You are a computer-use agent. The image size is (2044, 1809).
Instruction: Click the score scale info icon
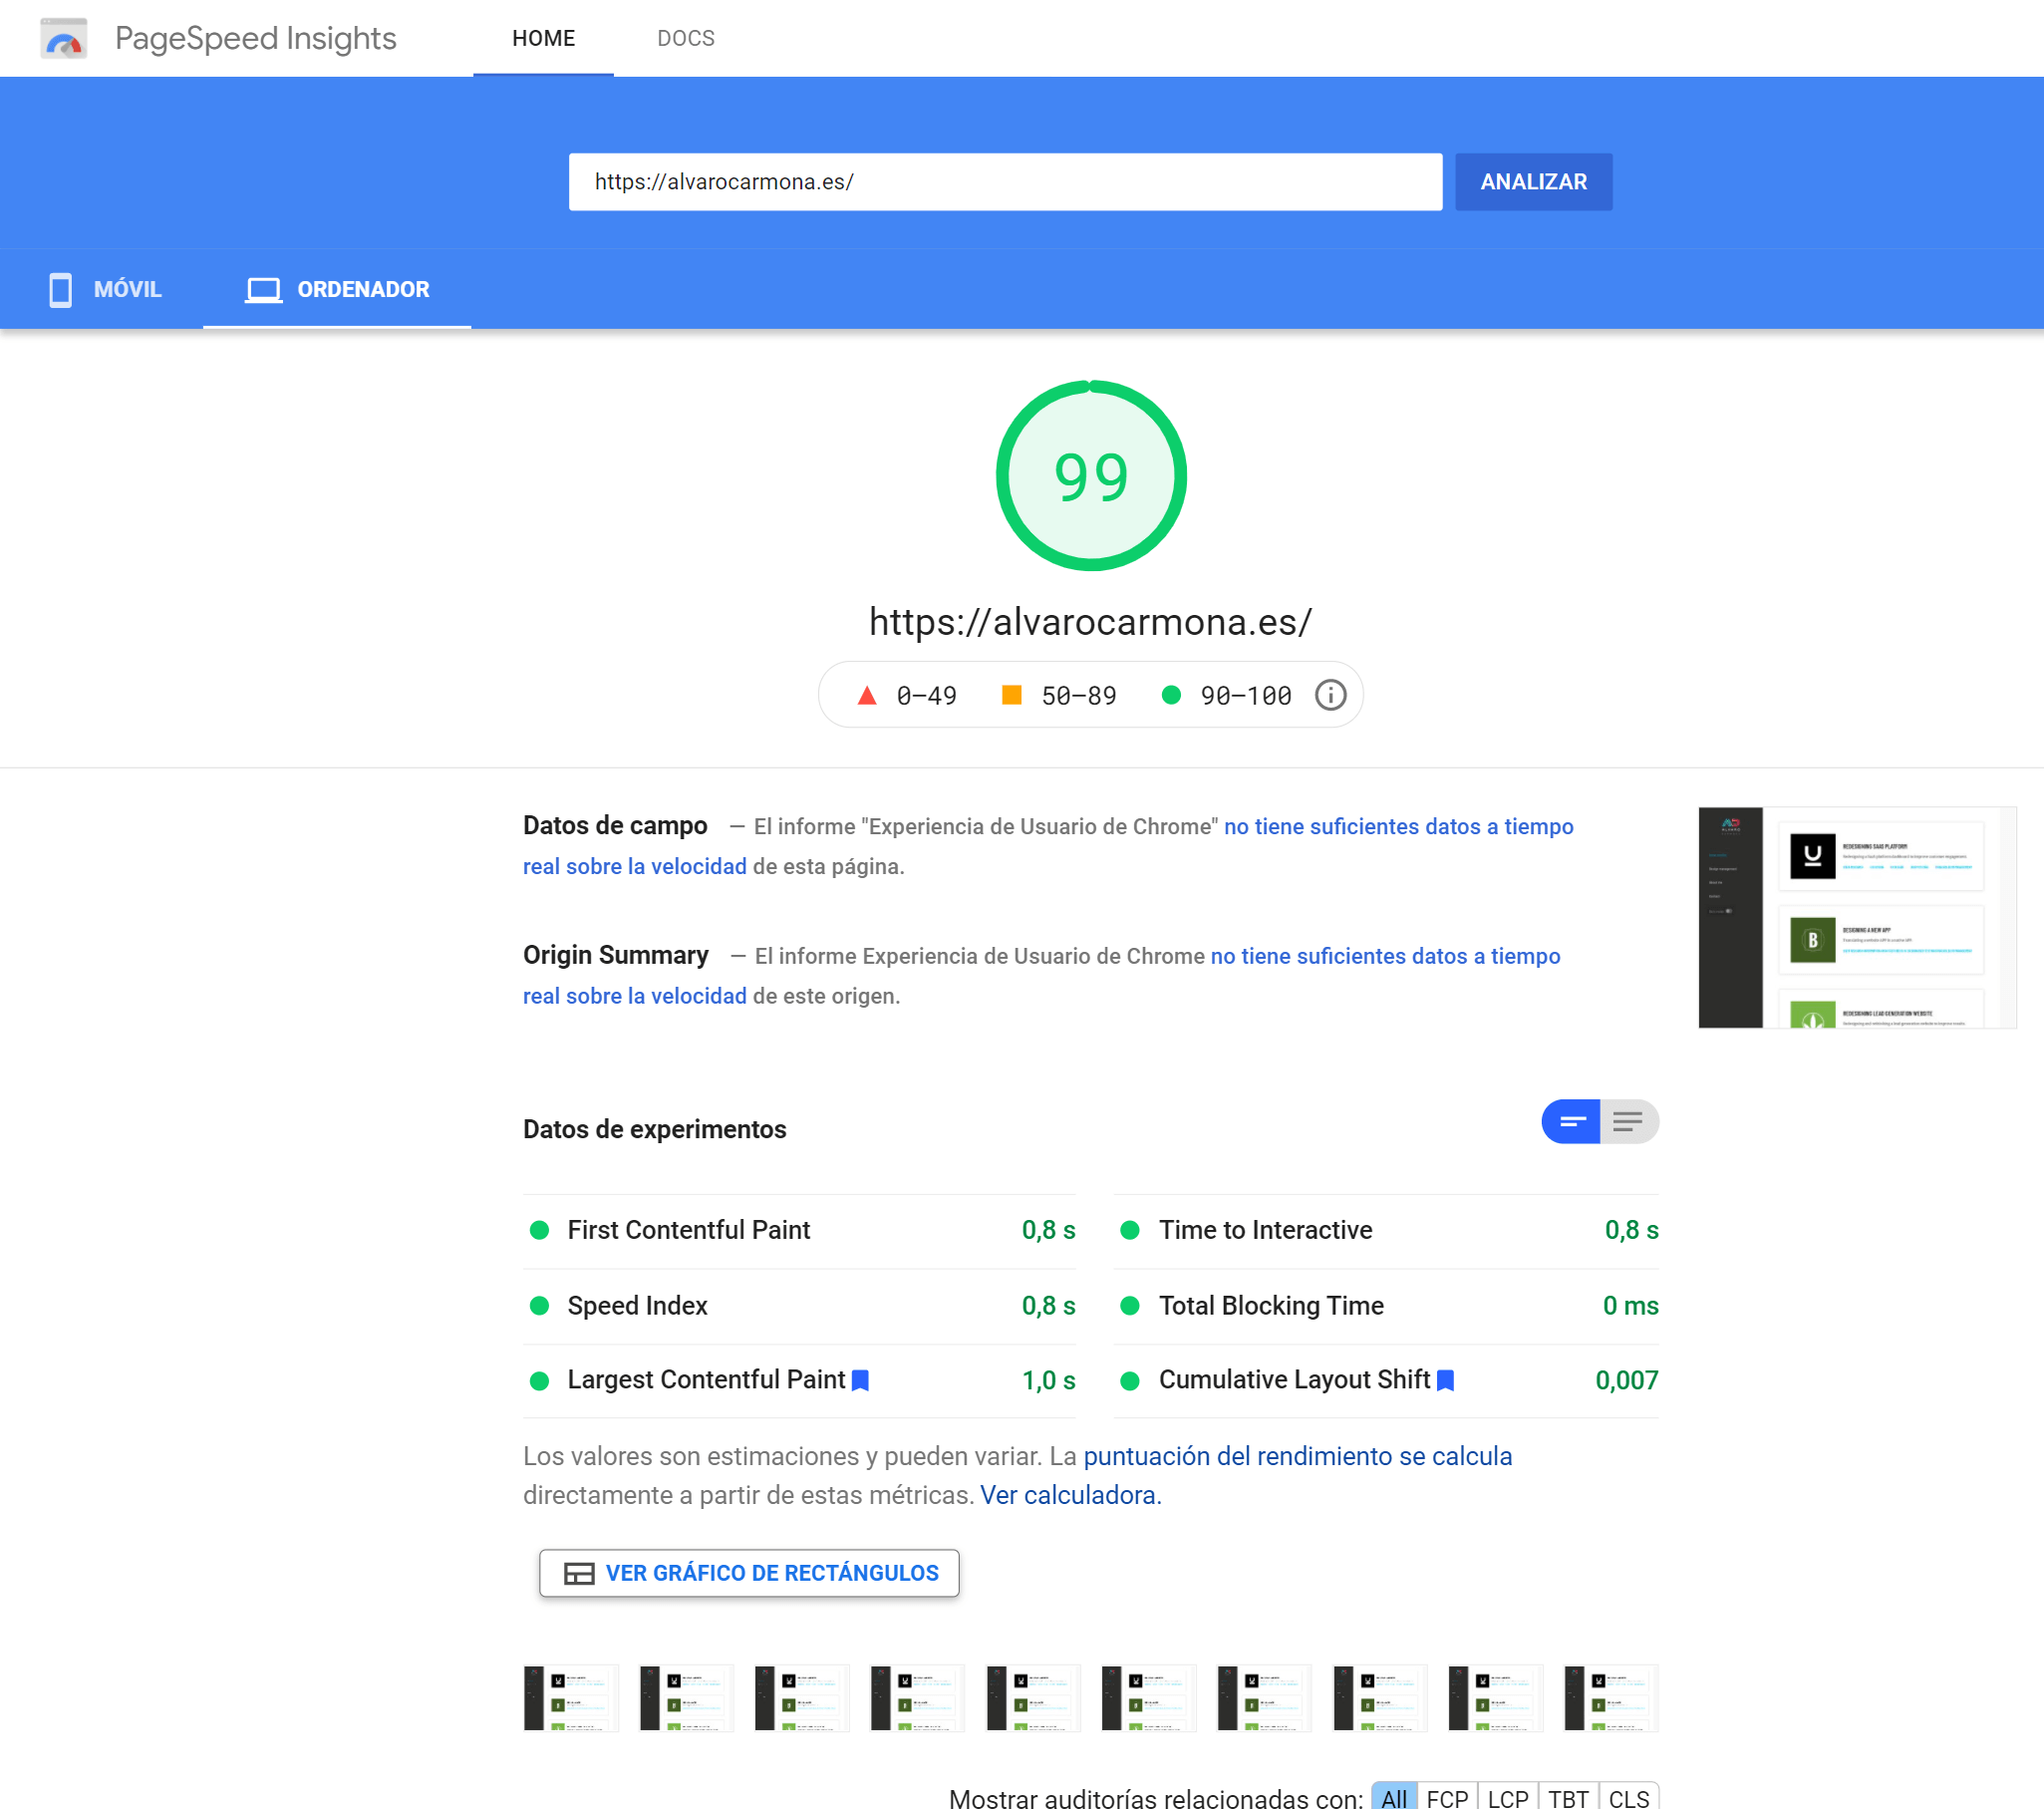1330,695
